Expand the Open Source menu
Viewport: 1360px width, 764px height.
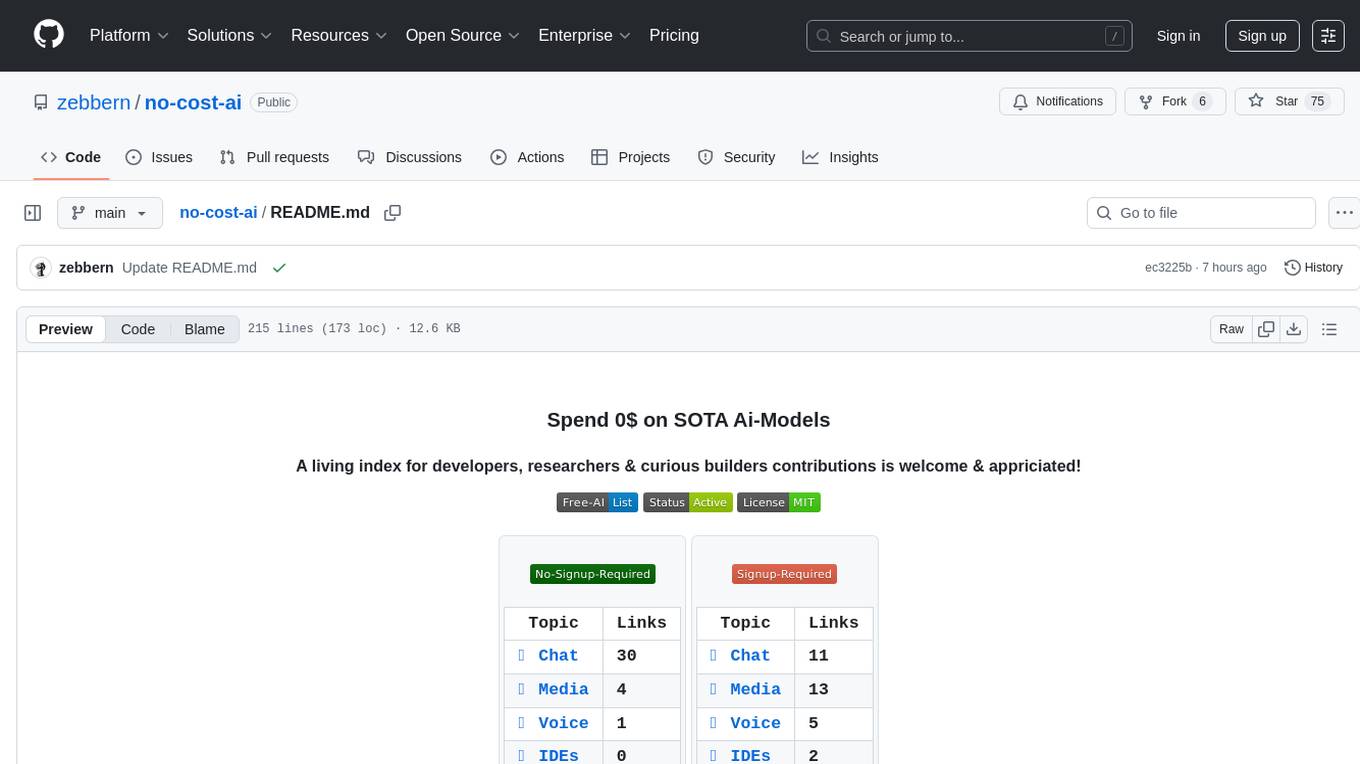pyautogui.click(x=463, y=35)
